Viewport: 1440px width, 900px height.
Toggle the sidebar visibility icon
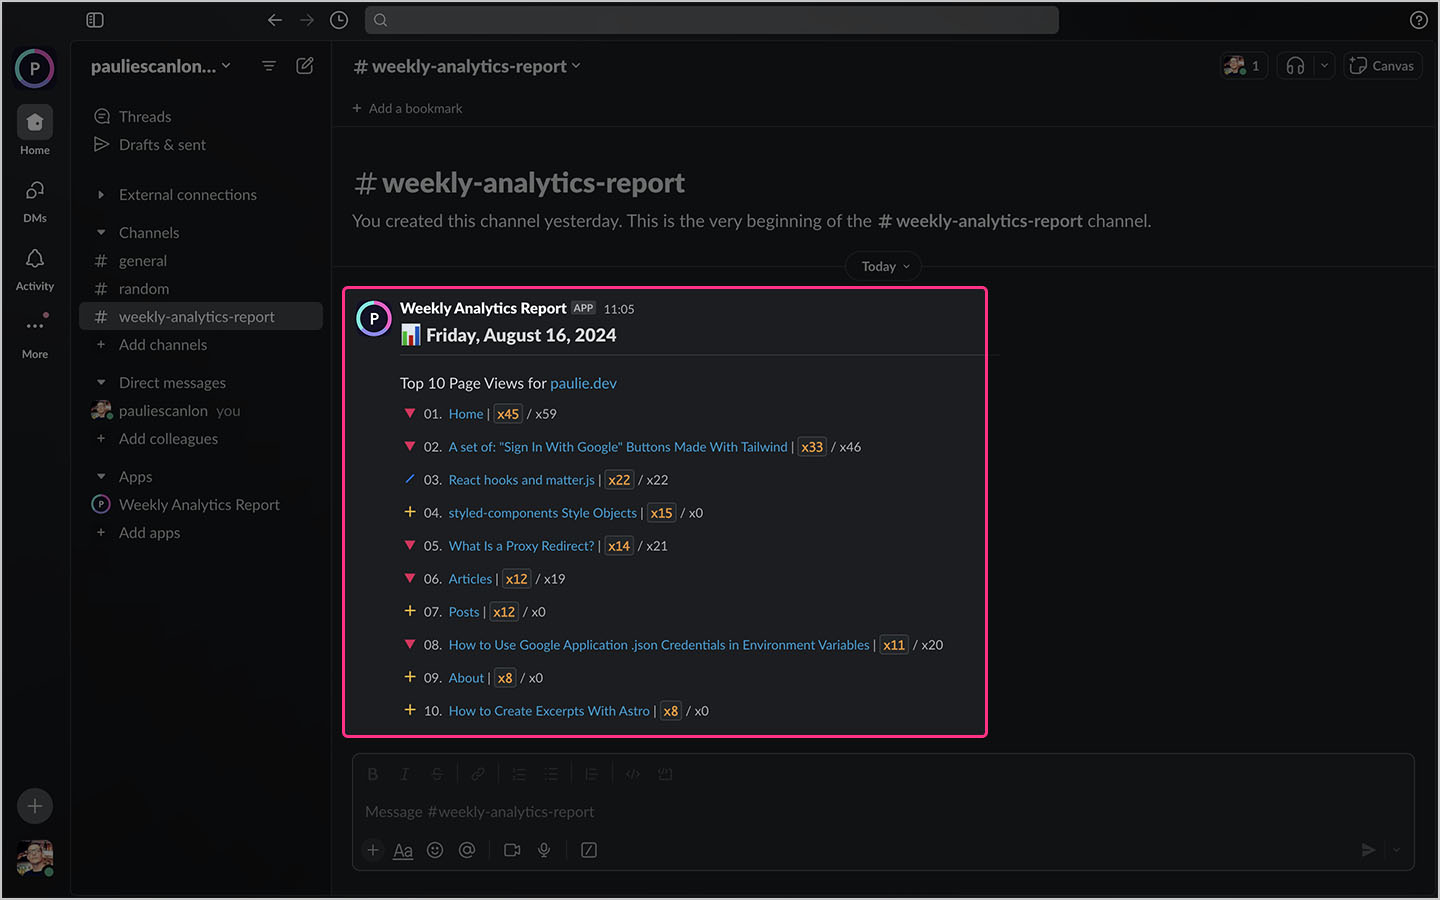click(x=94, y=19)
